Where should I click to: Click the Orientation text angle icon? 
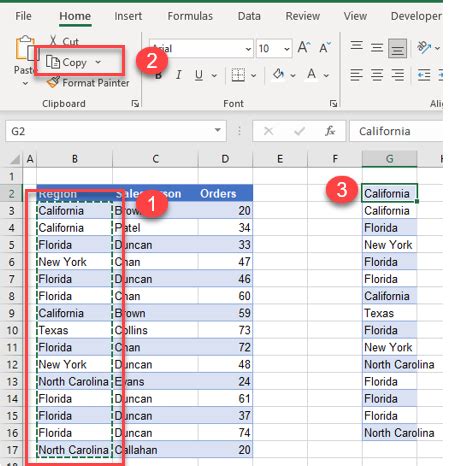pos(424,47)
